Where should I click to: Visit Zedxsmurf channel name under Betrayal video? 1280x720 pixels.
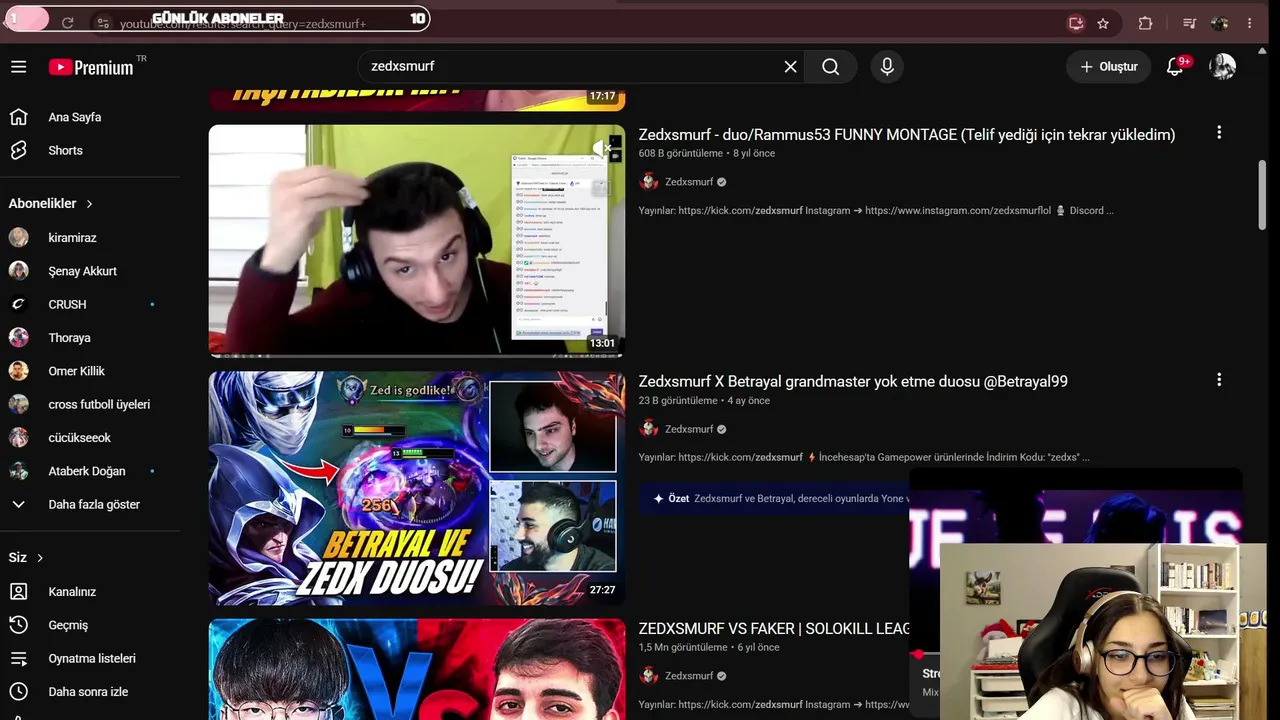tap(689, 429)
